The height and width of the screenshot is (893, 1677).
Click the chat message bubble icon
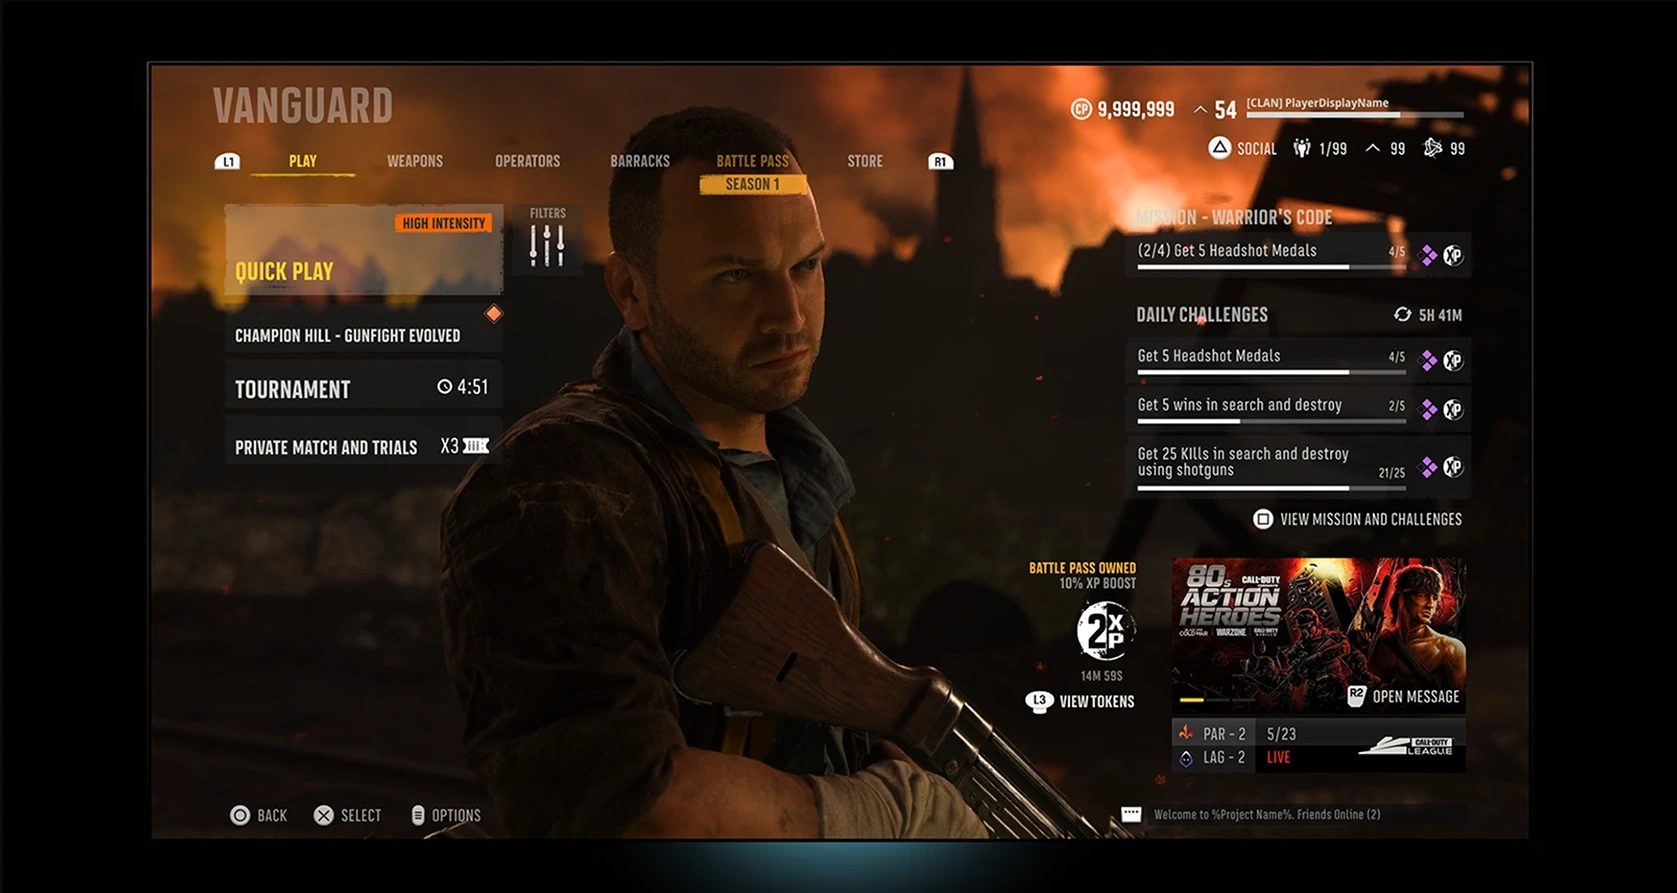[1131, 814]
